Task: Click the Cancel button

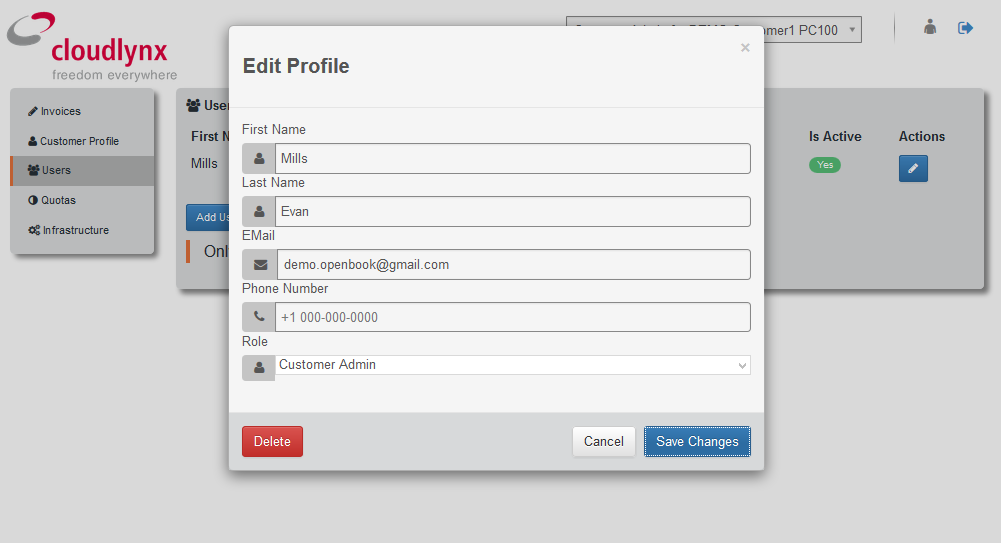Action: point(603,442)
